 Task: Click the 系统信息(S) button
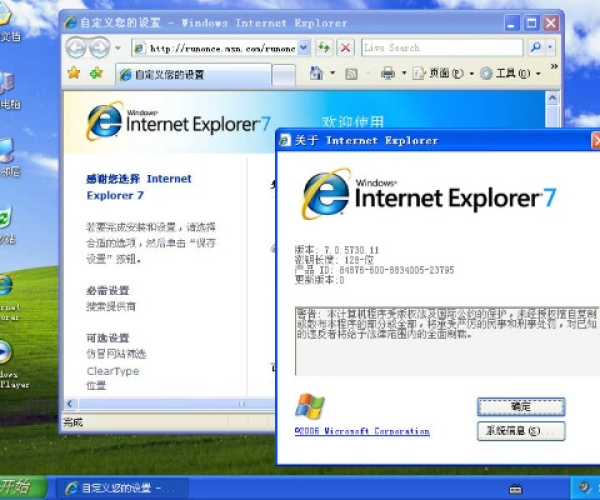tap(521, 431)
